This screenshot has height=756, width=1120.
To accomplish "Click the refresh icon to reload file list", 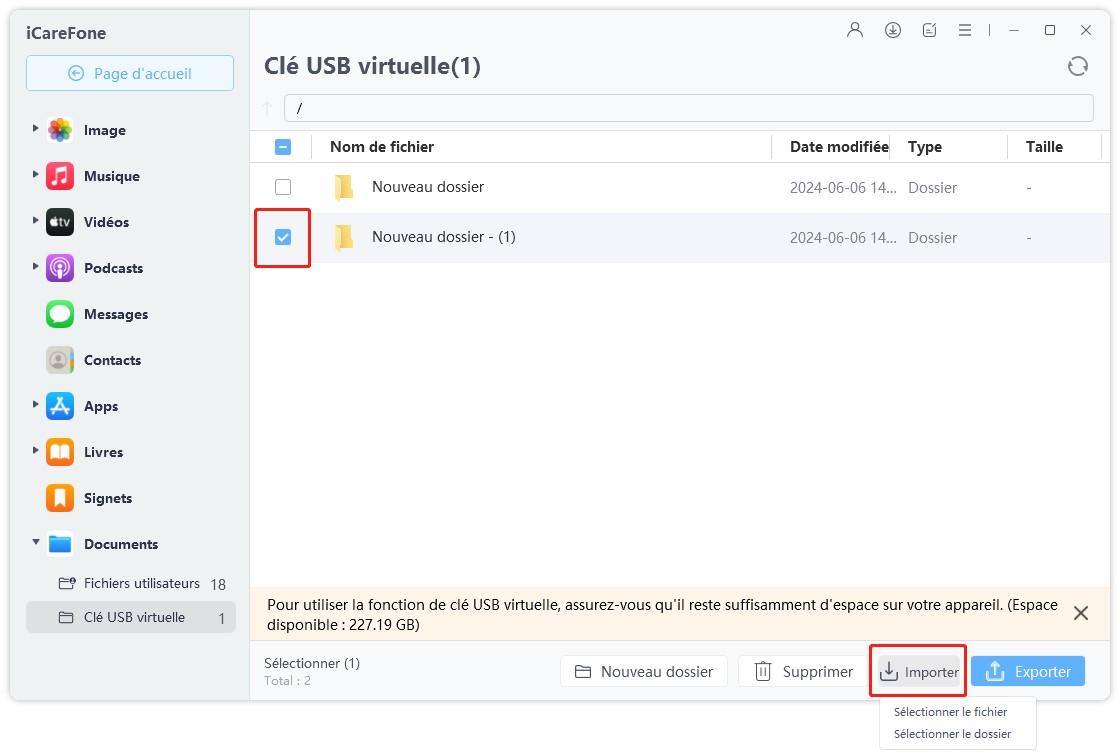I will click(x=1077, y=66).
